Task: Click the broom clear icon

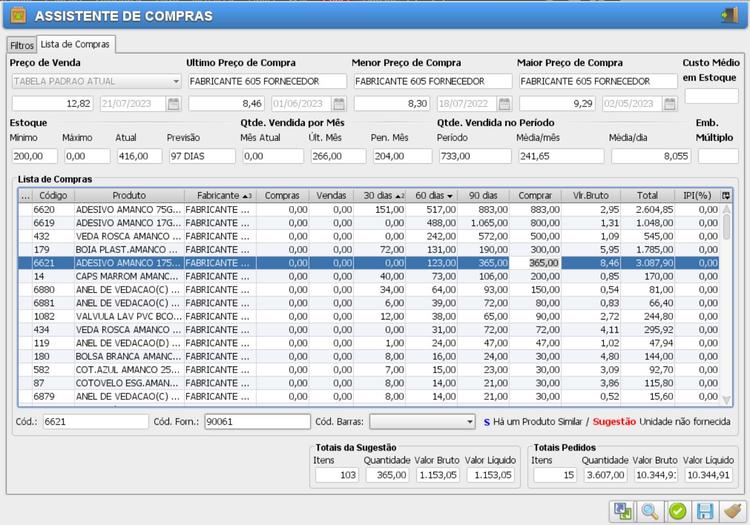Action: 732,511
